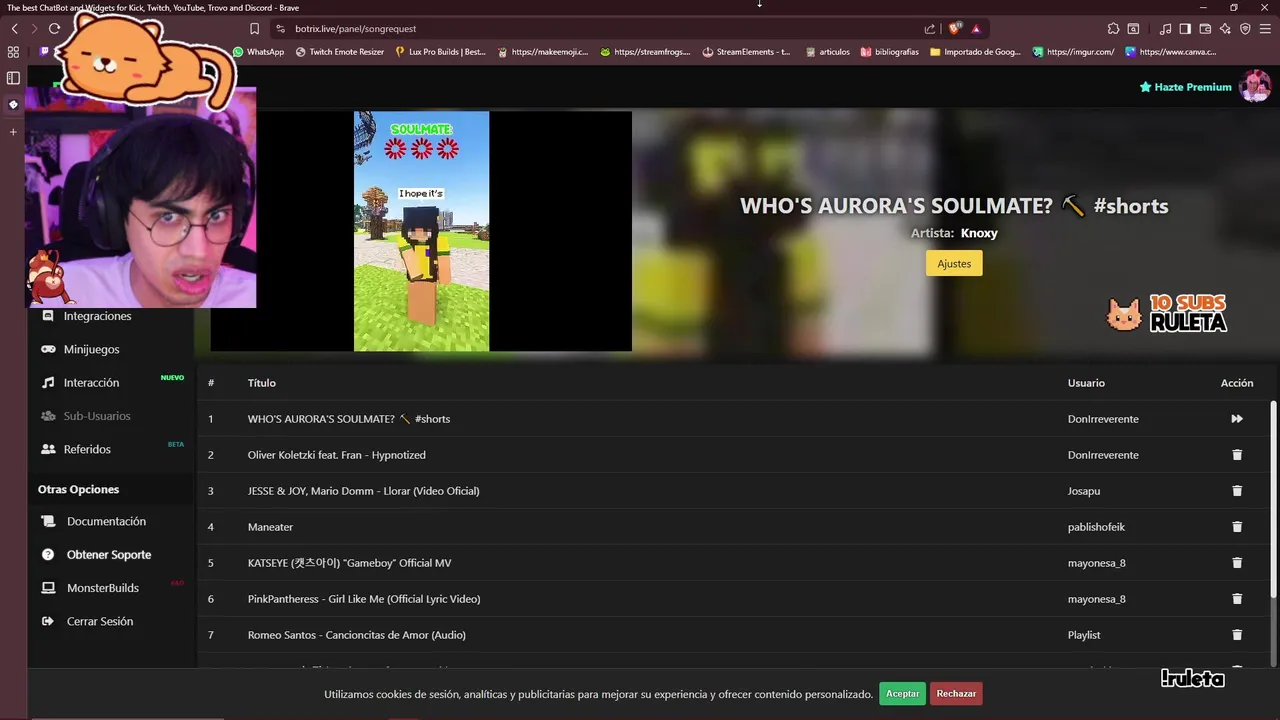Open Brave VPN shield icon
1280x720 pixels.
(x=1245, y=29)
